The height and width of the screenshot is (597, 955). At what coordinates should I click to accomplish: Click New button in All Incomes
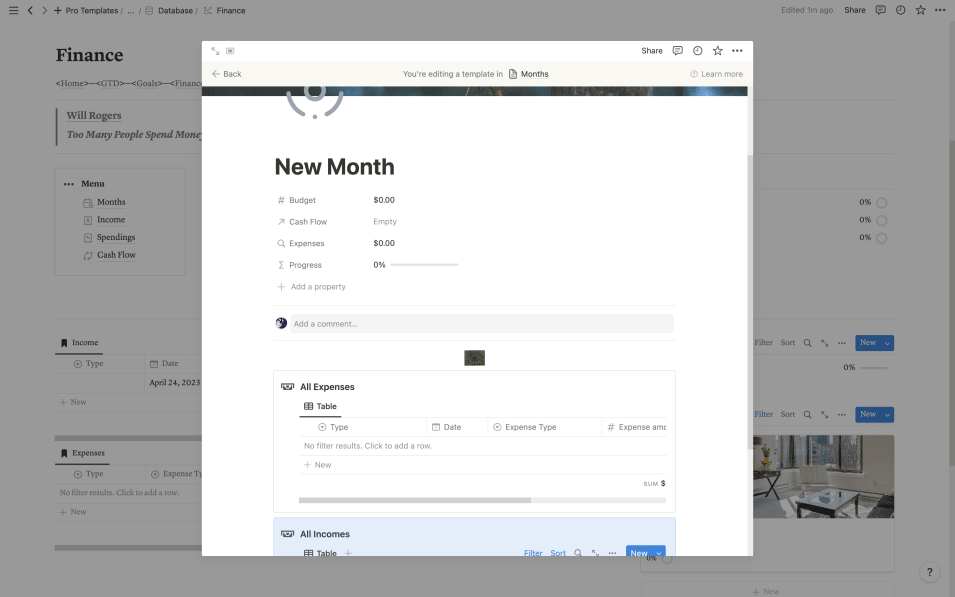click(638, 553)
